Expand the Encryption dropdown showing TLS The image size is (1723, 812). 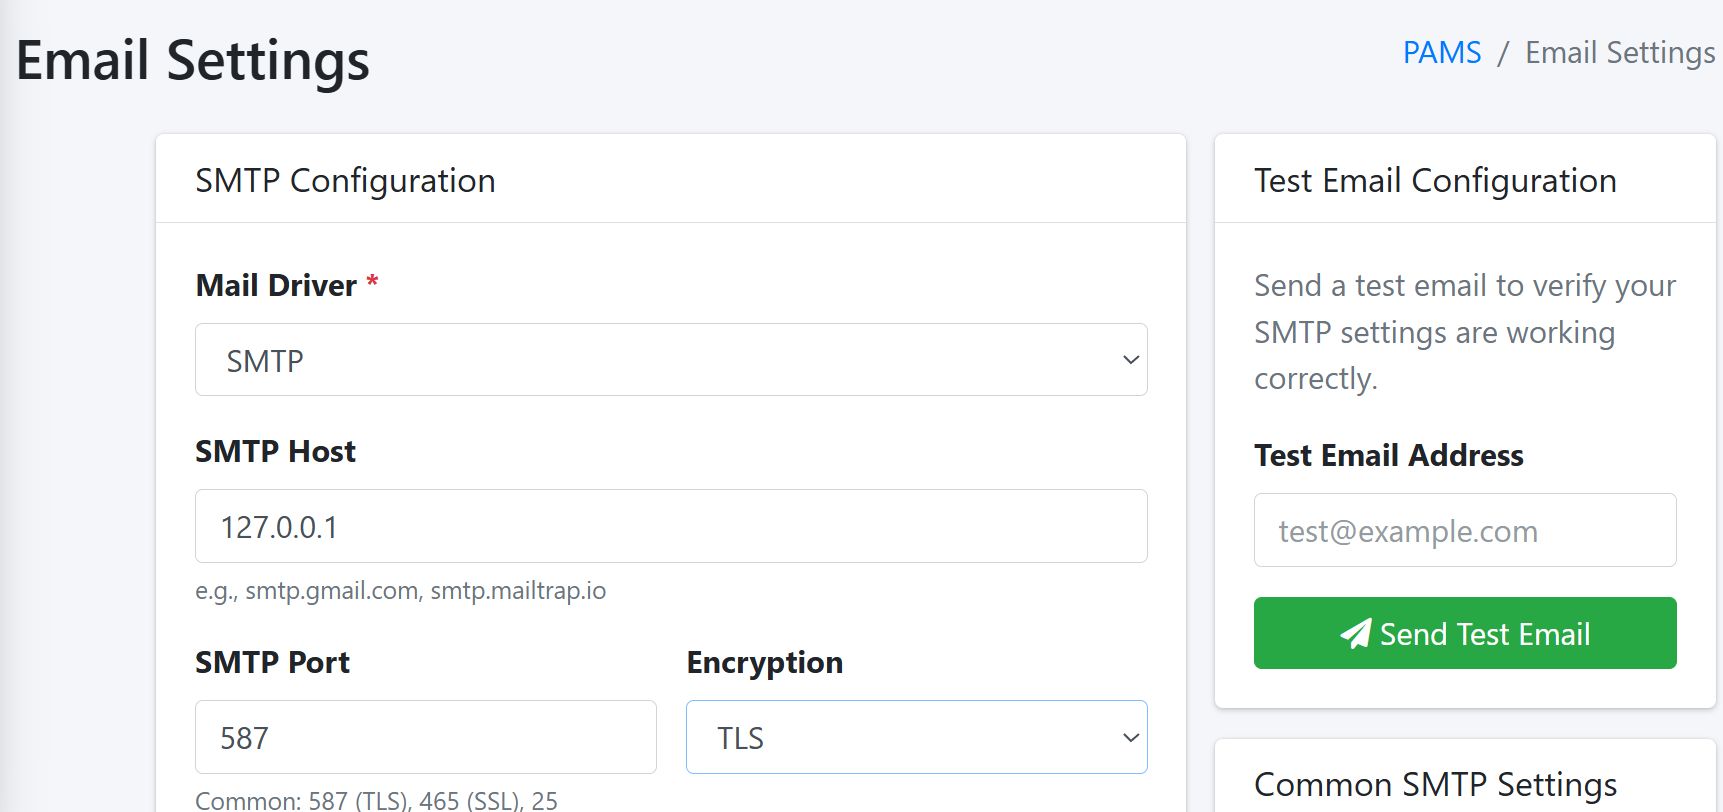point(916,738)
